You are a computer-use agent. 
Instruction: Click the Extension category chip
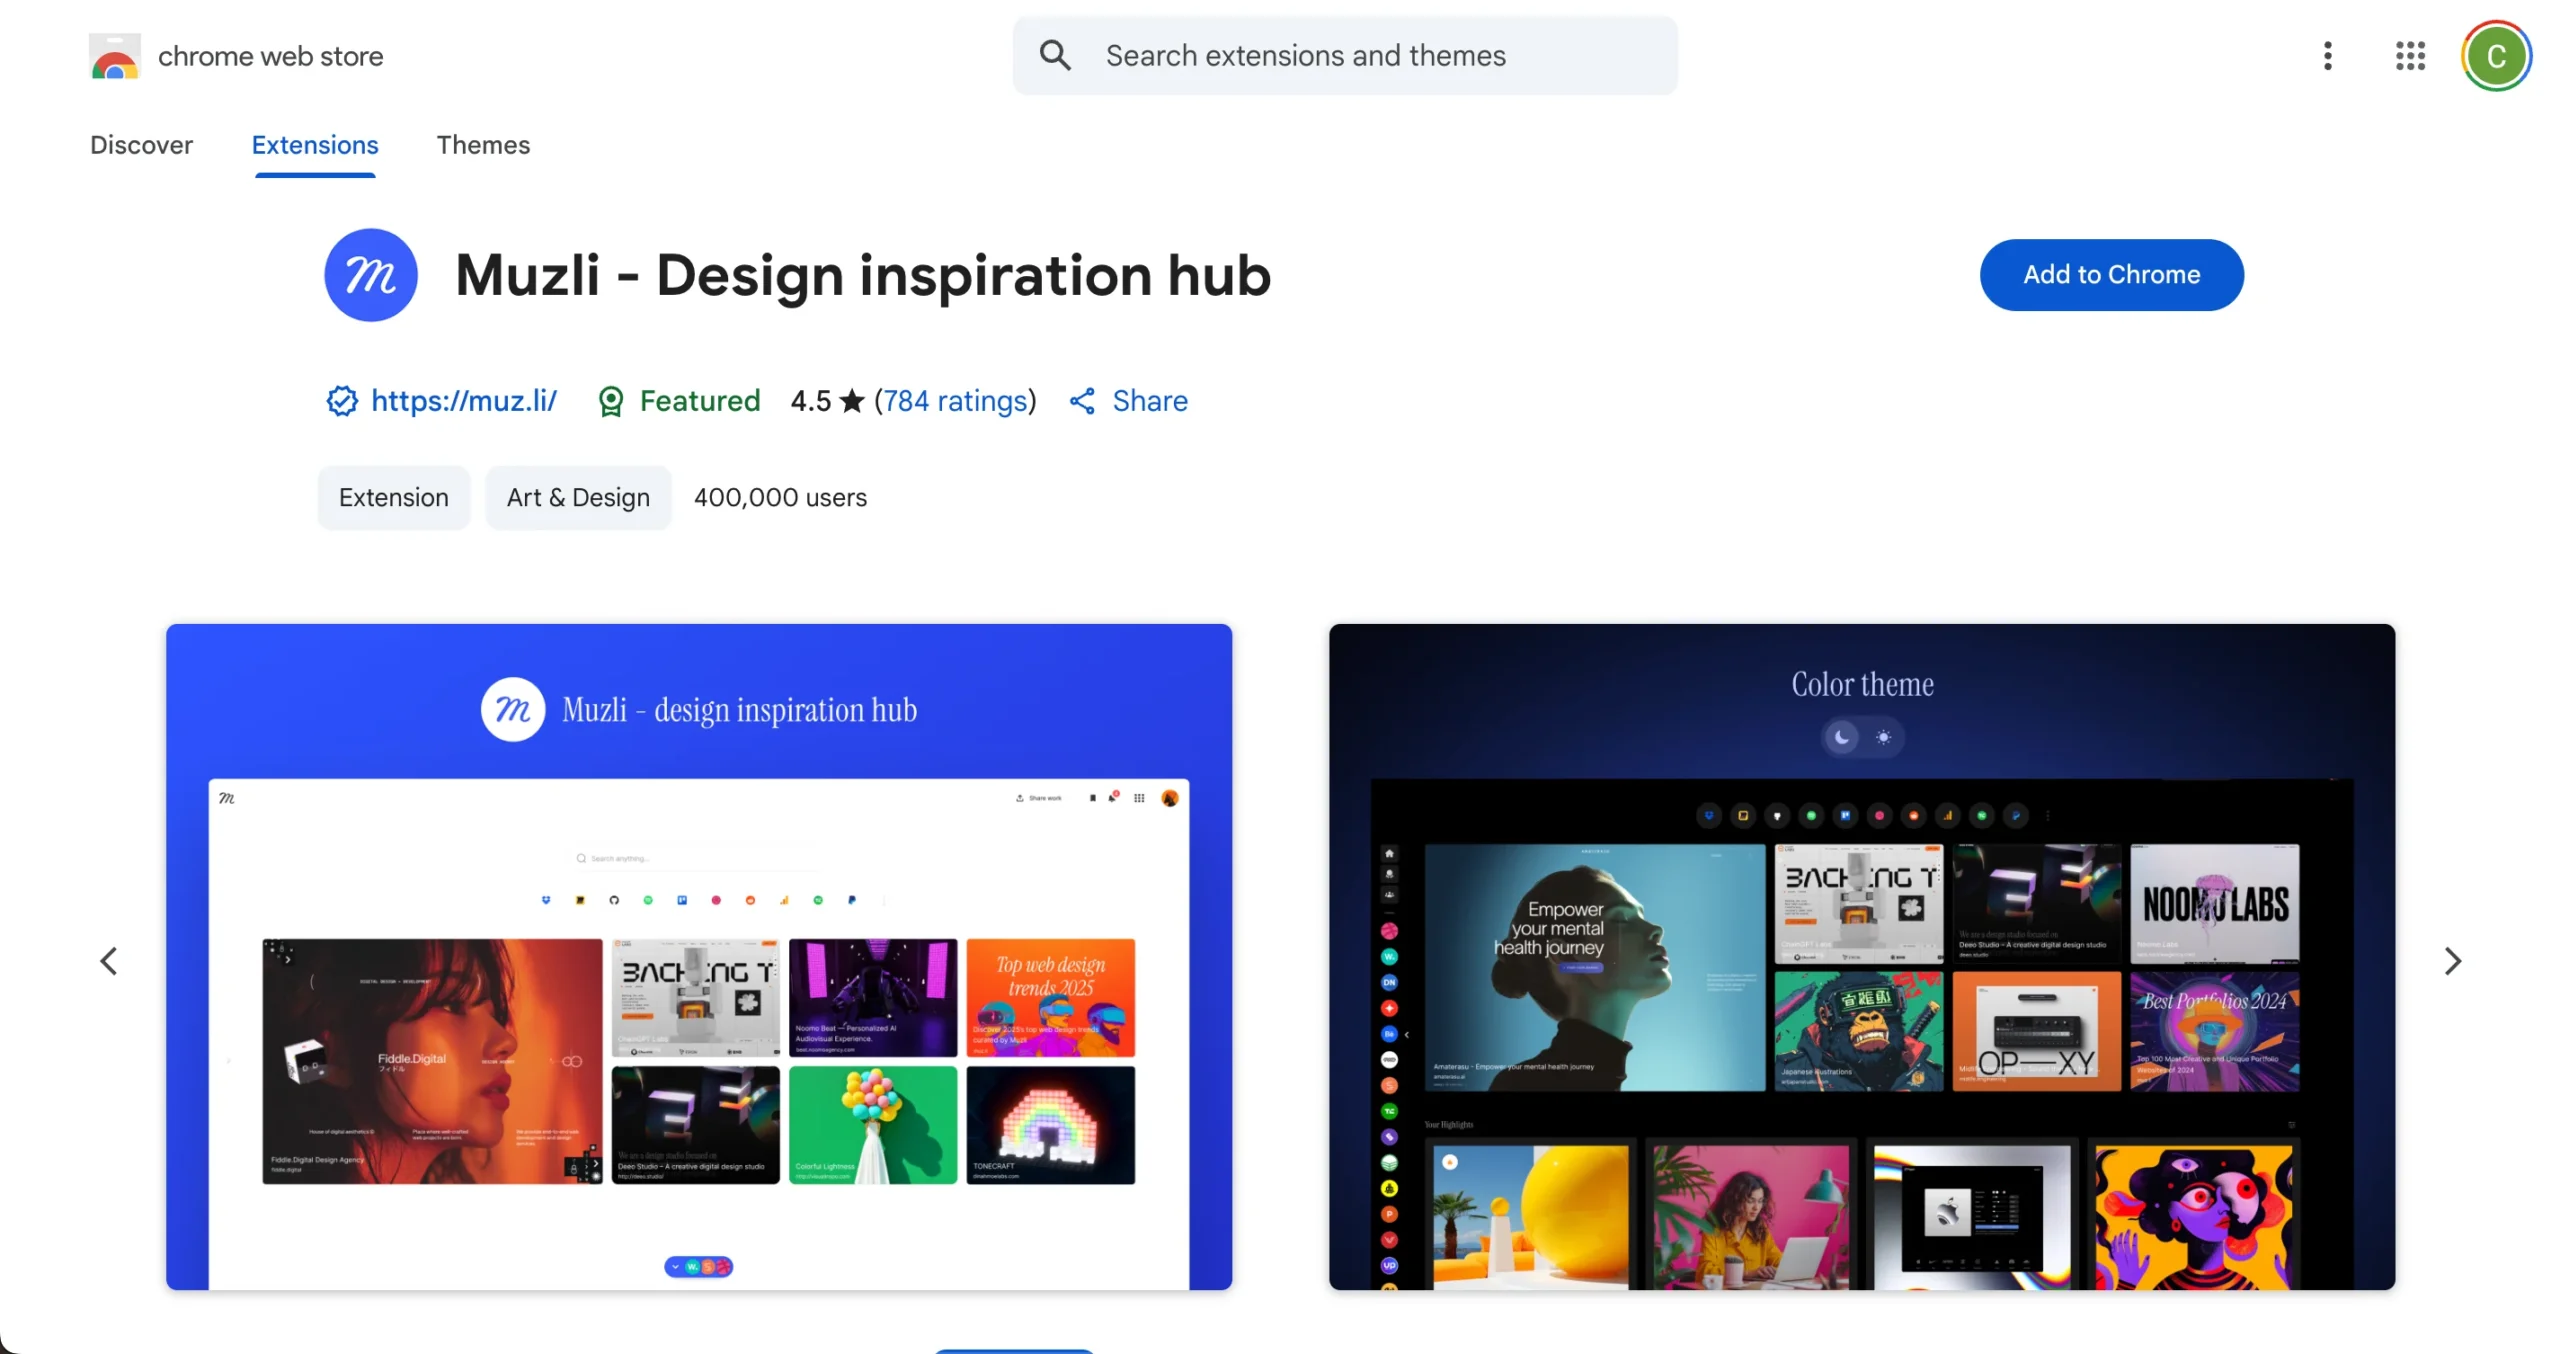tap(393, 497)
